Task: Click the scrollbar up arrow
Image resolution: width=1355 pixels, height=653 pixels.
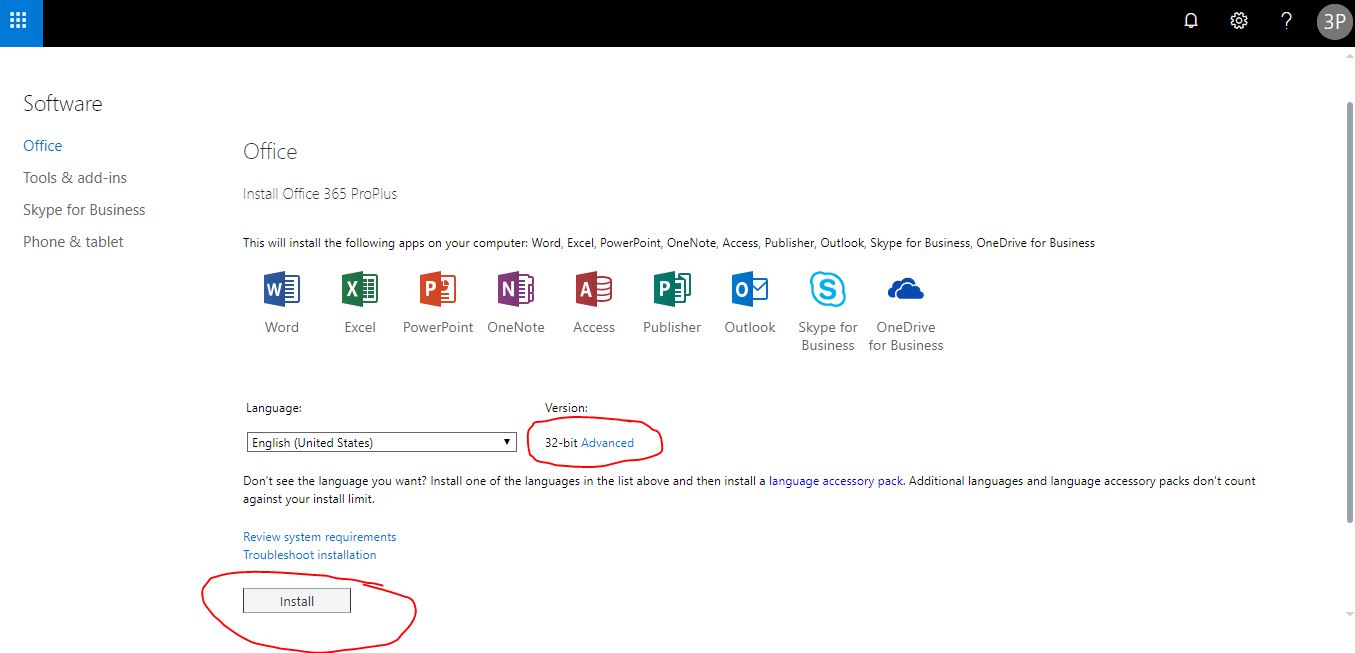Action: click(x=1349, y=58)
